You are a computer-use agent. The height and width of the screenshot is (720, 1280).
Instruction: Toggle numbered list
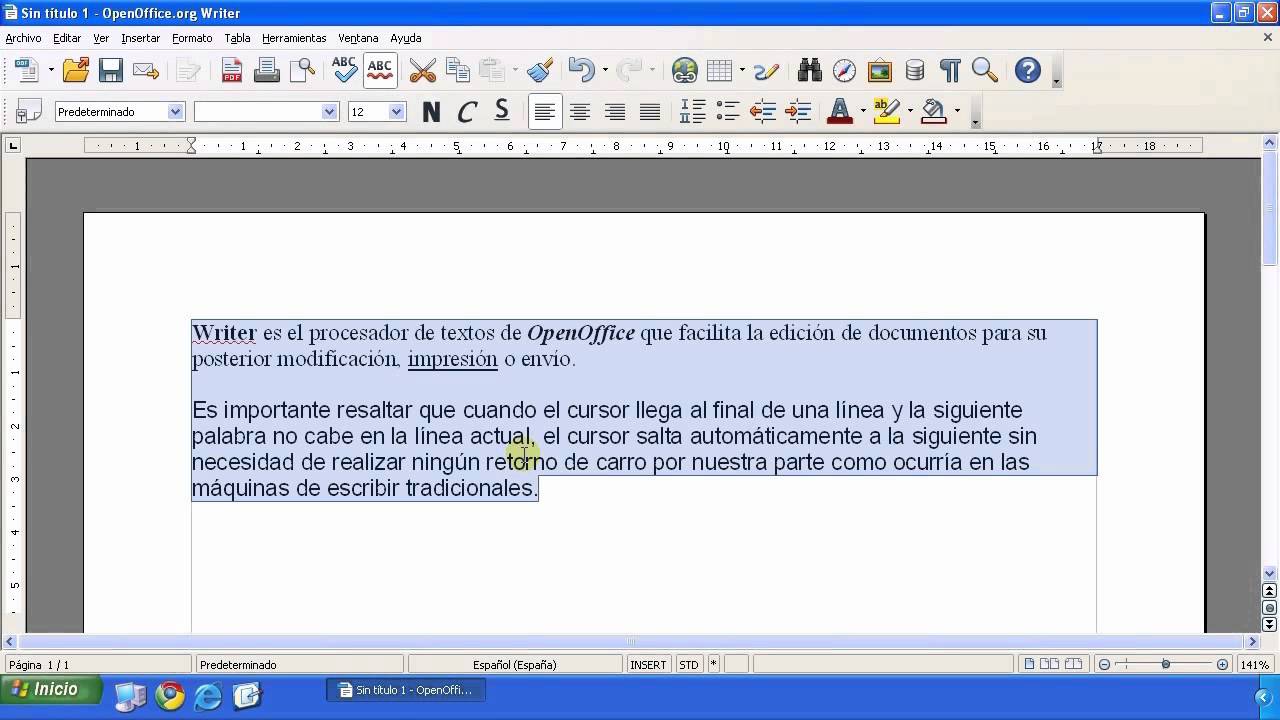[693, 112]
